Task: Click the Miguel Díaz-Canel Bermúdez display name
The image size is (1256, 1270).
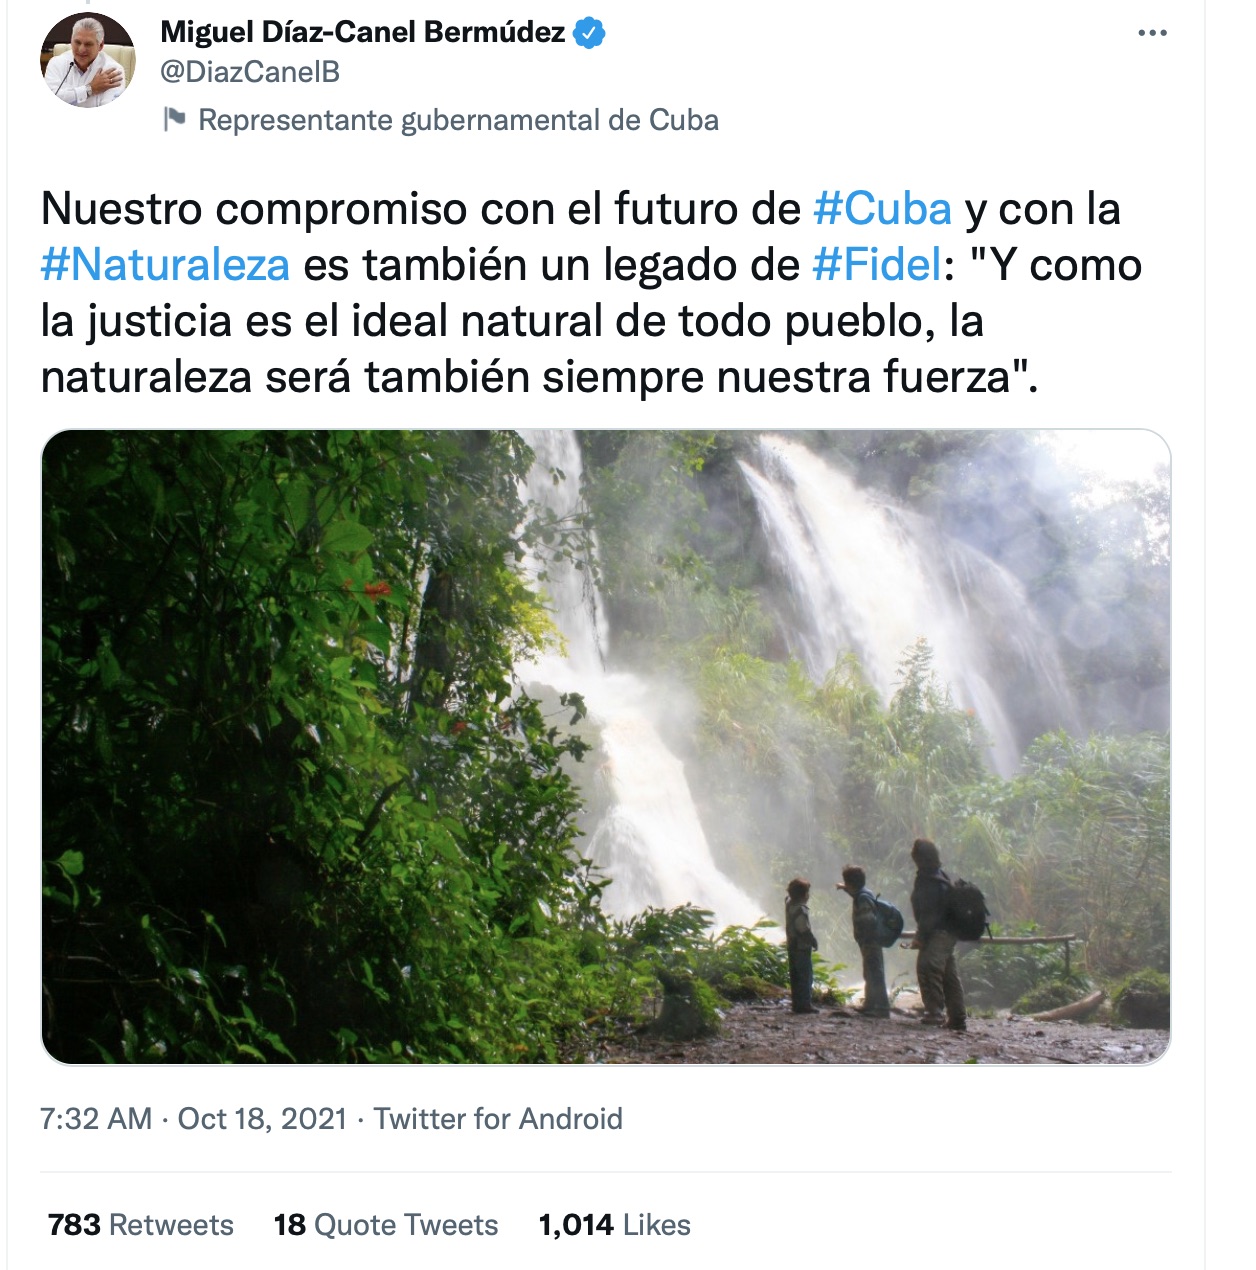Action: point(363,32)
